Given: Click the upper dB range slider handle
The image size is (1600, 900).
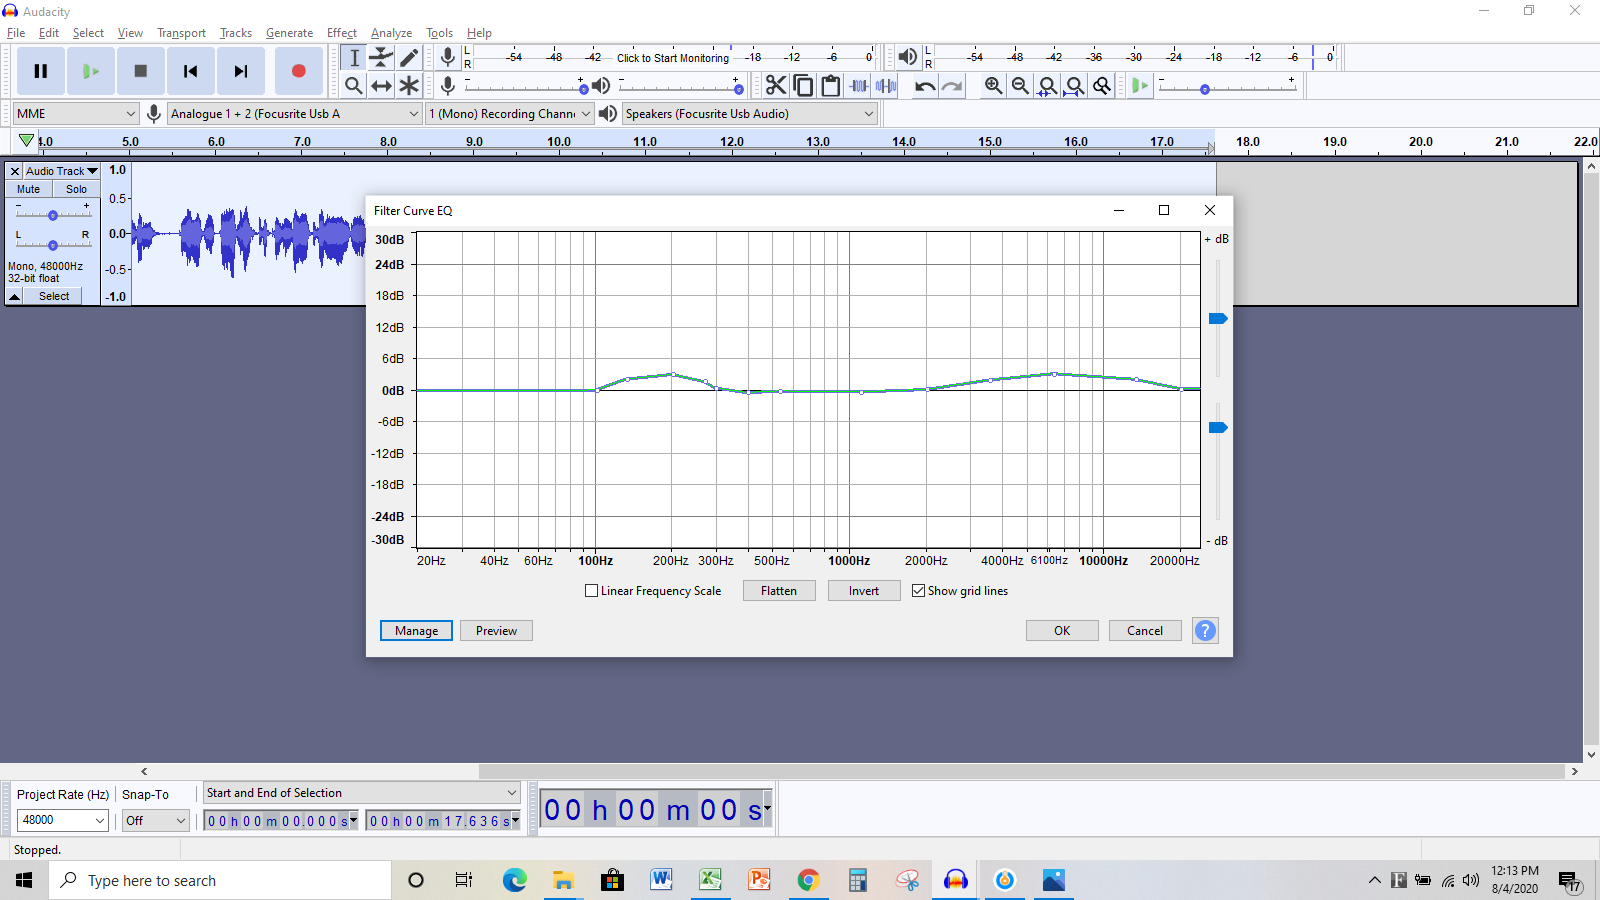Looking at the screenshot, I should click(1217, 319).
